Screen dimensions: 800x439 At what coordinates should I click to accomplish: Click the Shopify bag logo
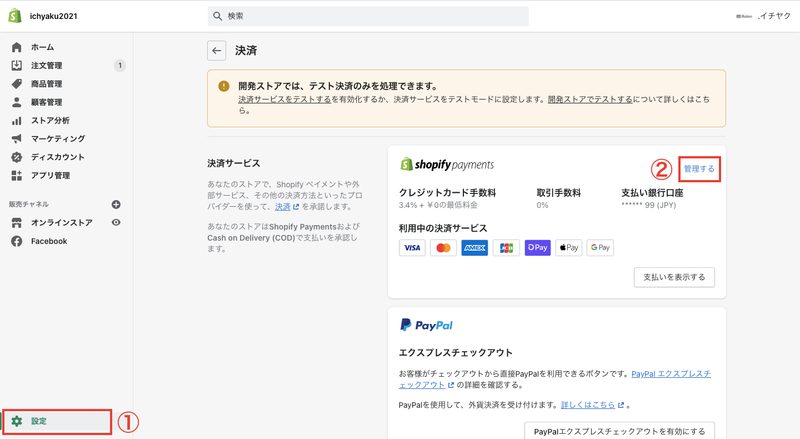15,16
